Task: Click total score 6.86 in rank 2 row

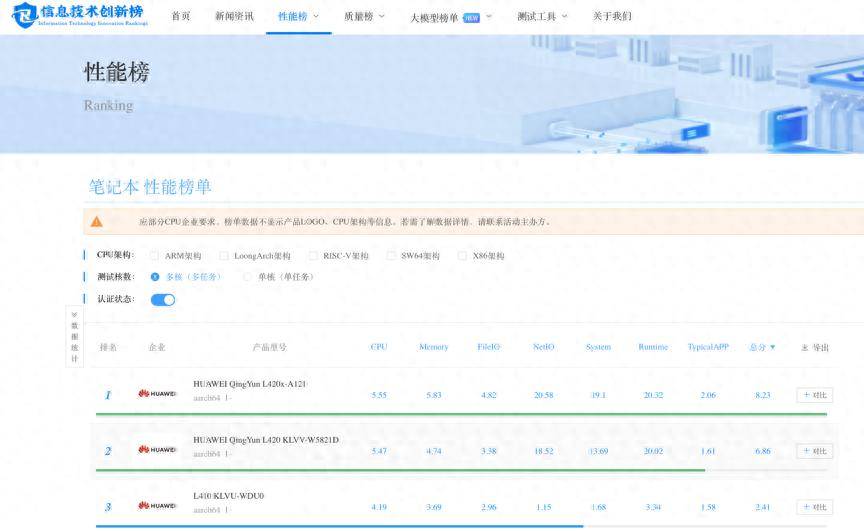Action: [763, 451]
